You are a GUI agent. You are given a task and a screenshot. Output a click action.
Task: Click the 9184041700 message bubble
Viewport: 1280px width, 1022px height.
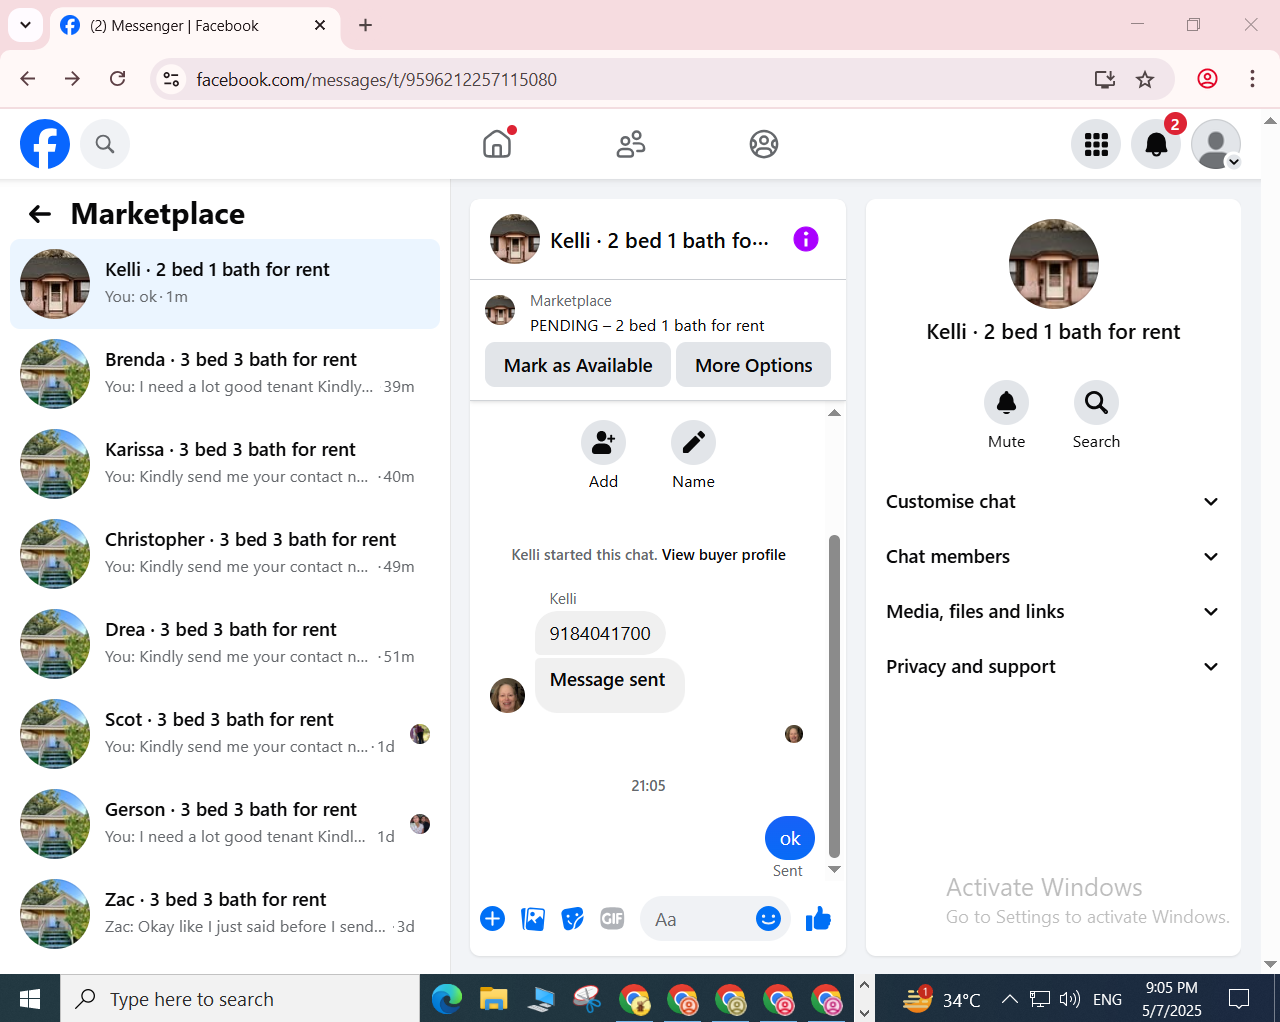point(600,633)
